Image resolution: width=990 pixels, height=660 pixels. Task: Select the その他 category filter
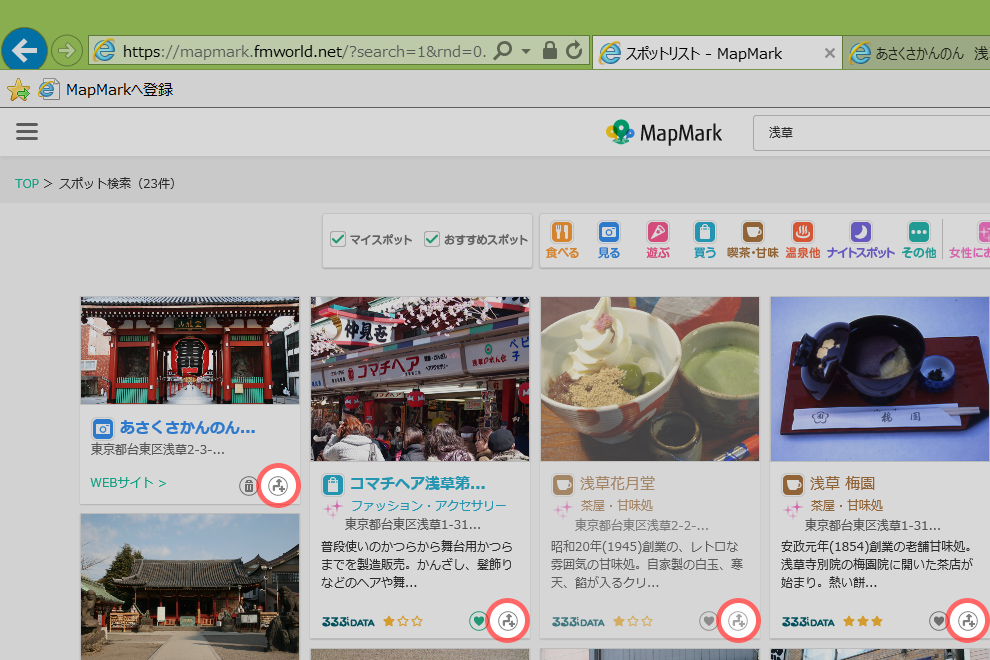918,240
